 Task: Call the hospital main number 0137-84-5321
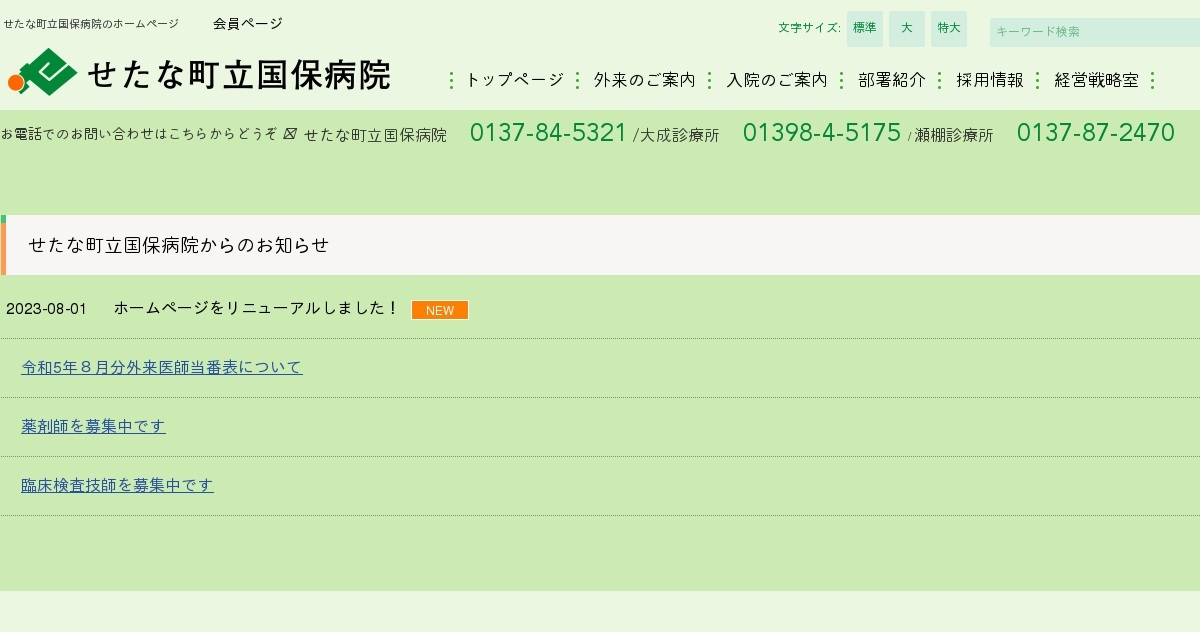[x=548, y=132]
